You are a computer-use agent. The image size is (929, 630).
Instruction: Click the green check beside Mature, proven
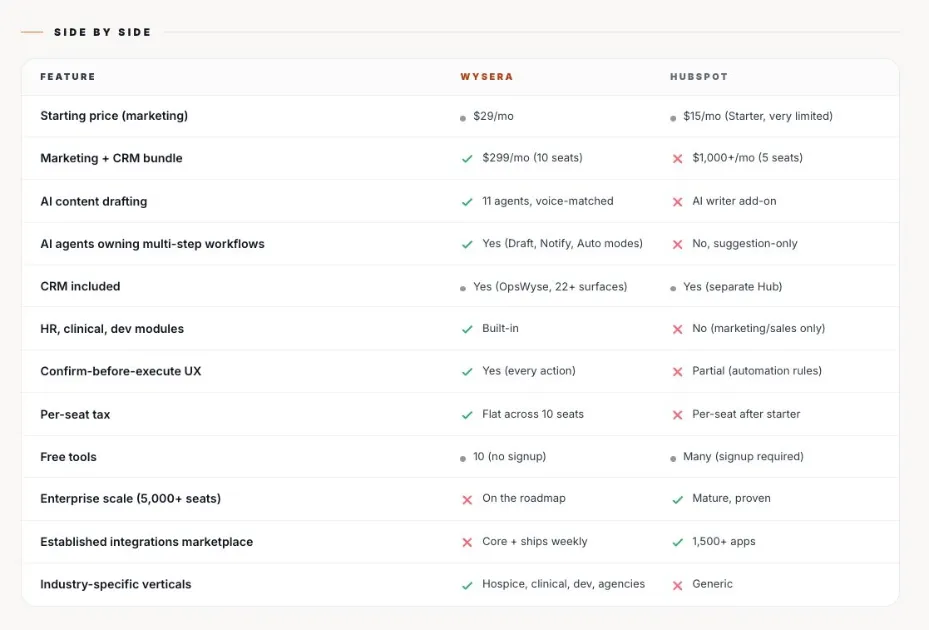[x=677, y=500]
